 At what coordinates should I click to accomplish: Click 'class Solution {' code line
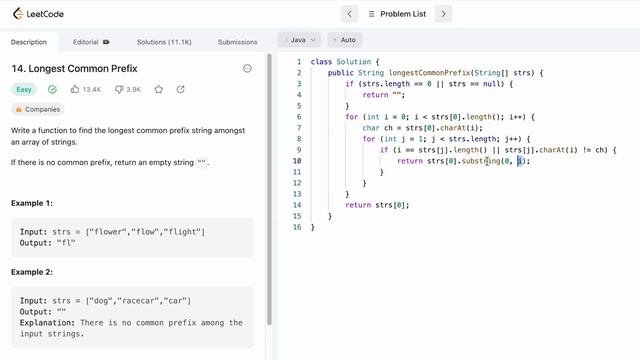coord(345,62)
